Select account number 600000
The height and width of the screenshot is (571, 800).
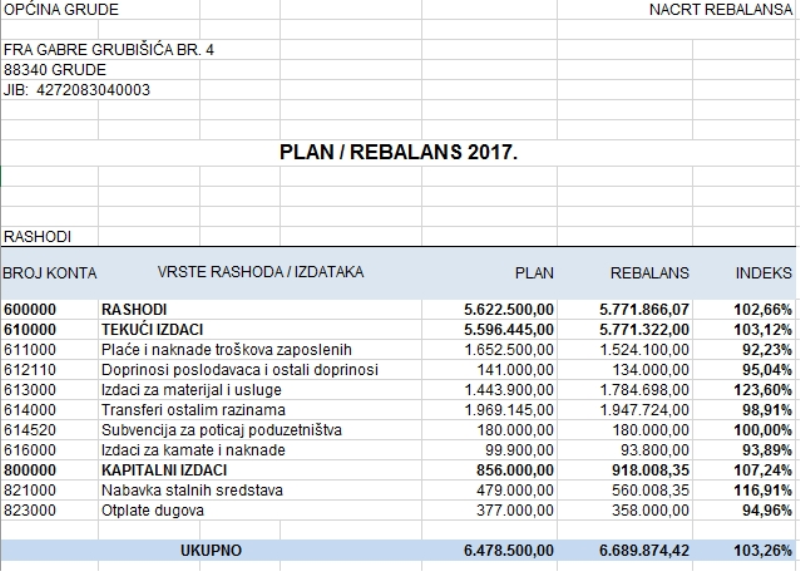(x=30, y=310)
